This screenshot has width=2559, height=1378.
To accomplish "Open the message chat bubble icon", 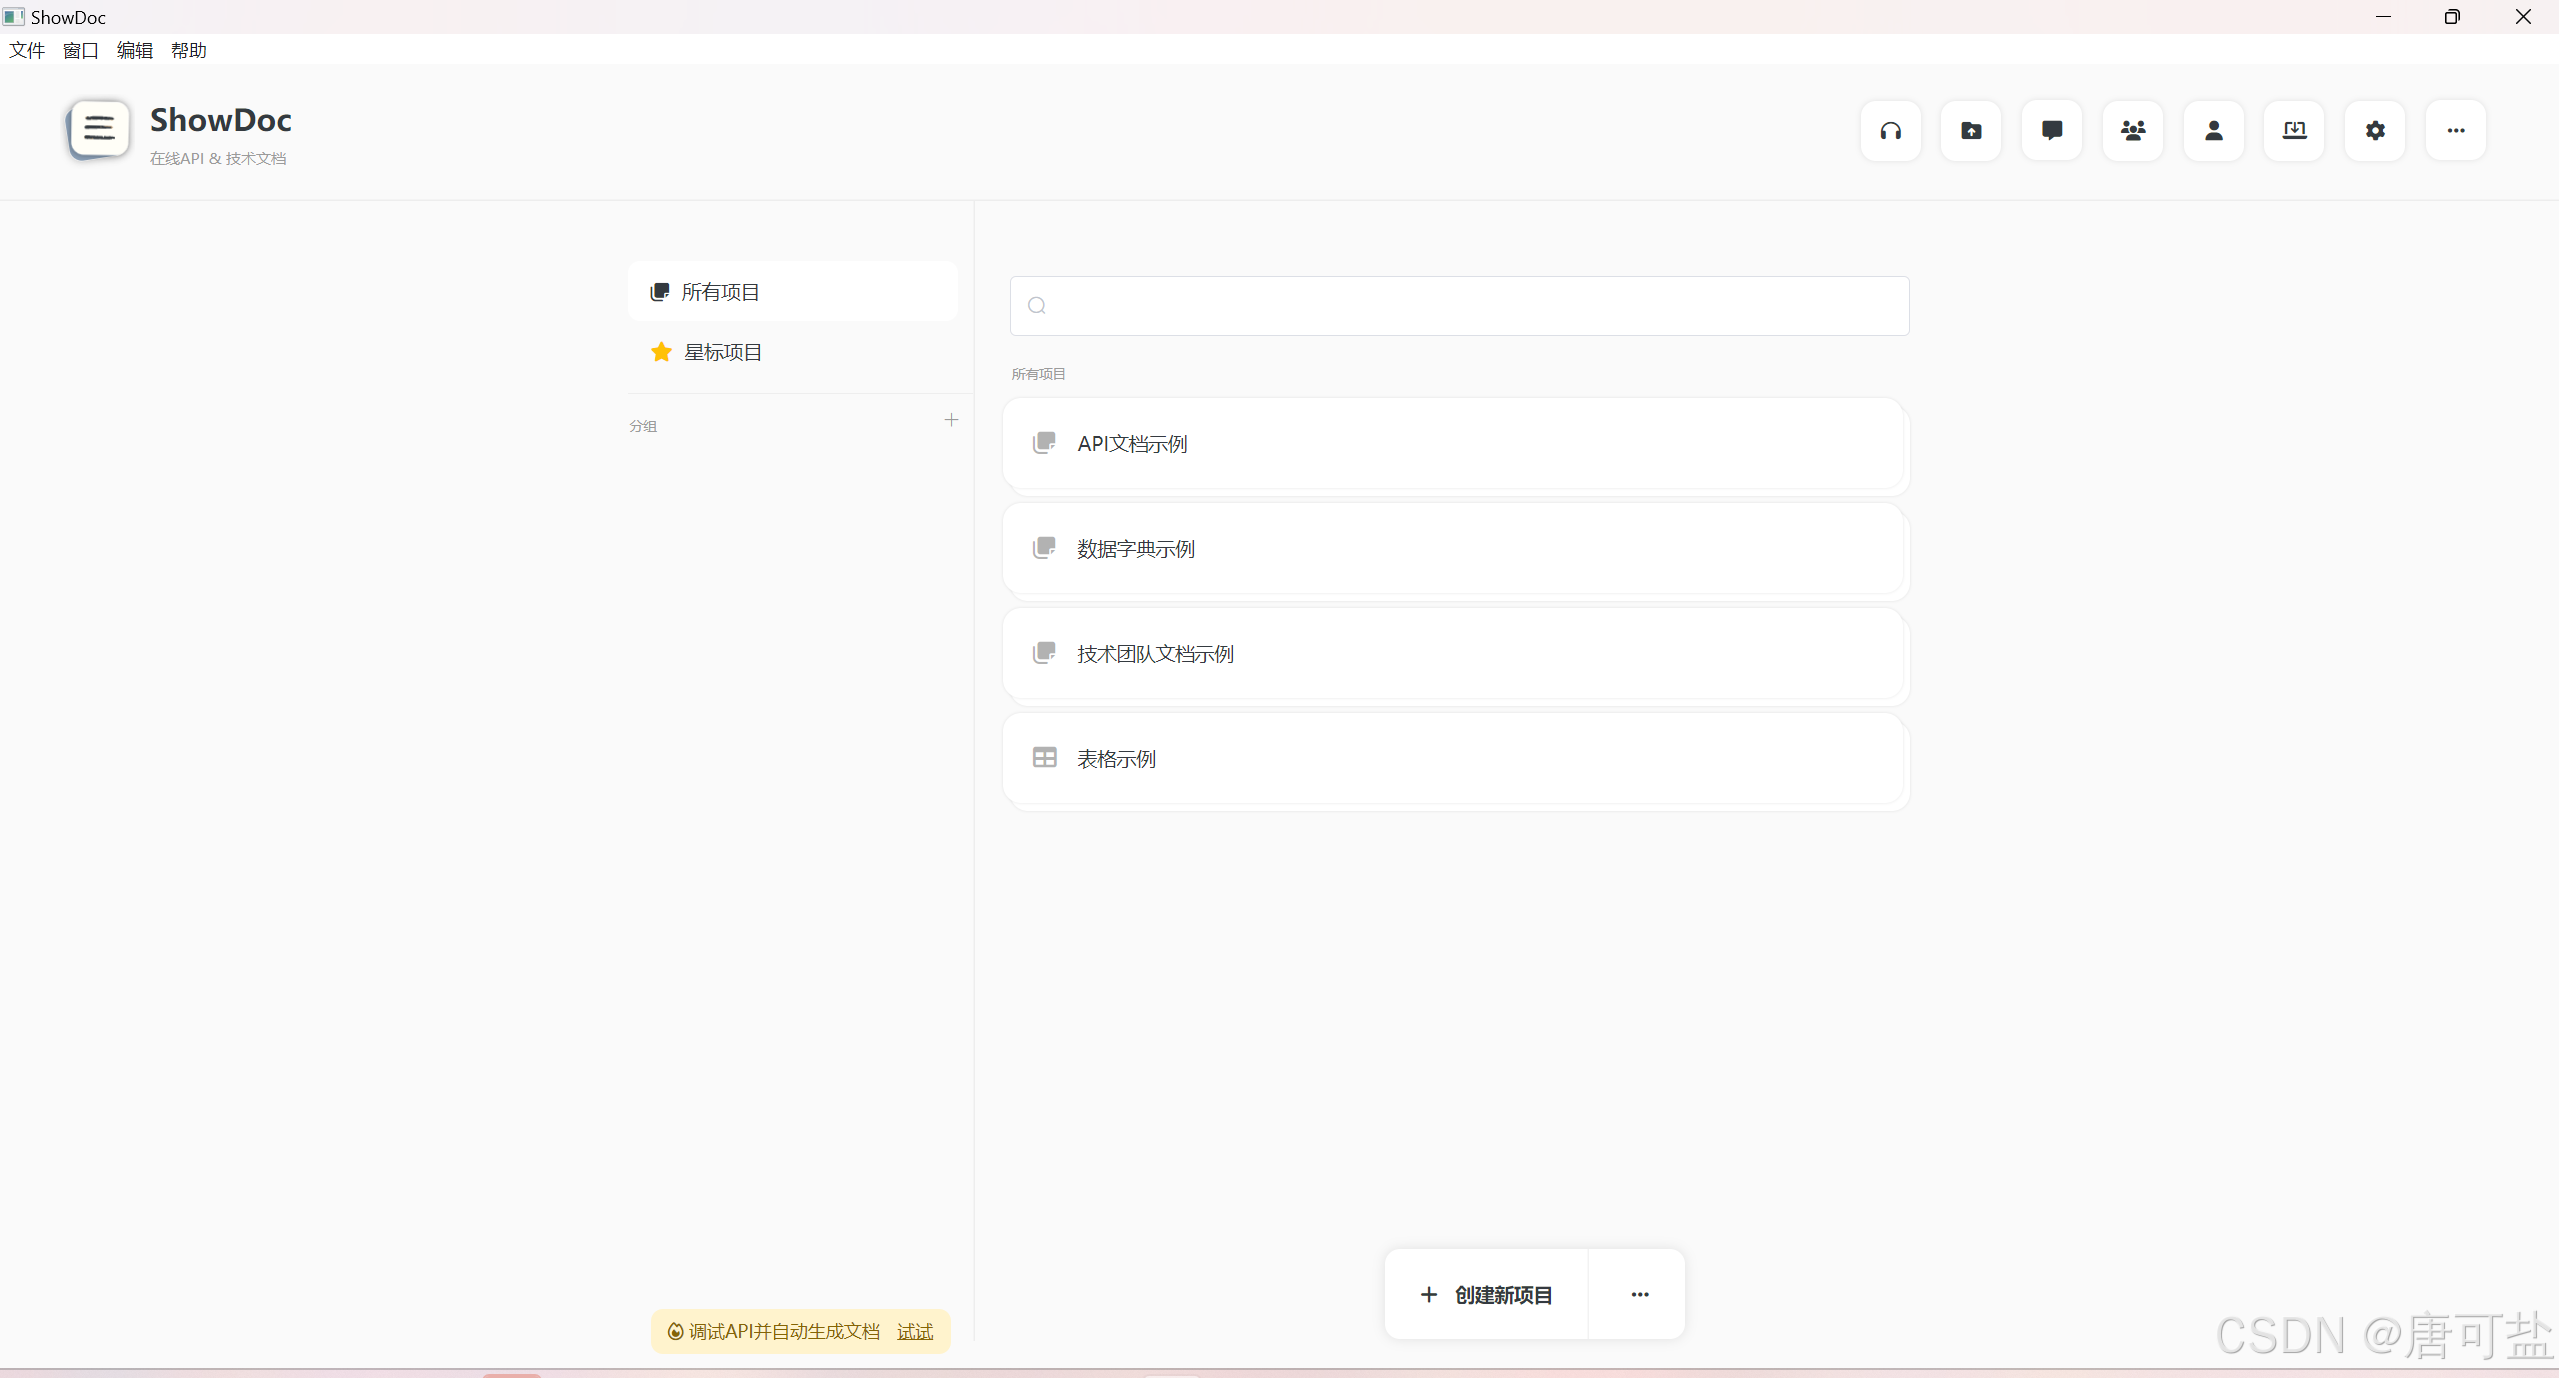I will 2052,131.
